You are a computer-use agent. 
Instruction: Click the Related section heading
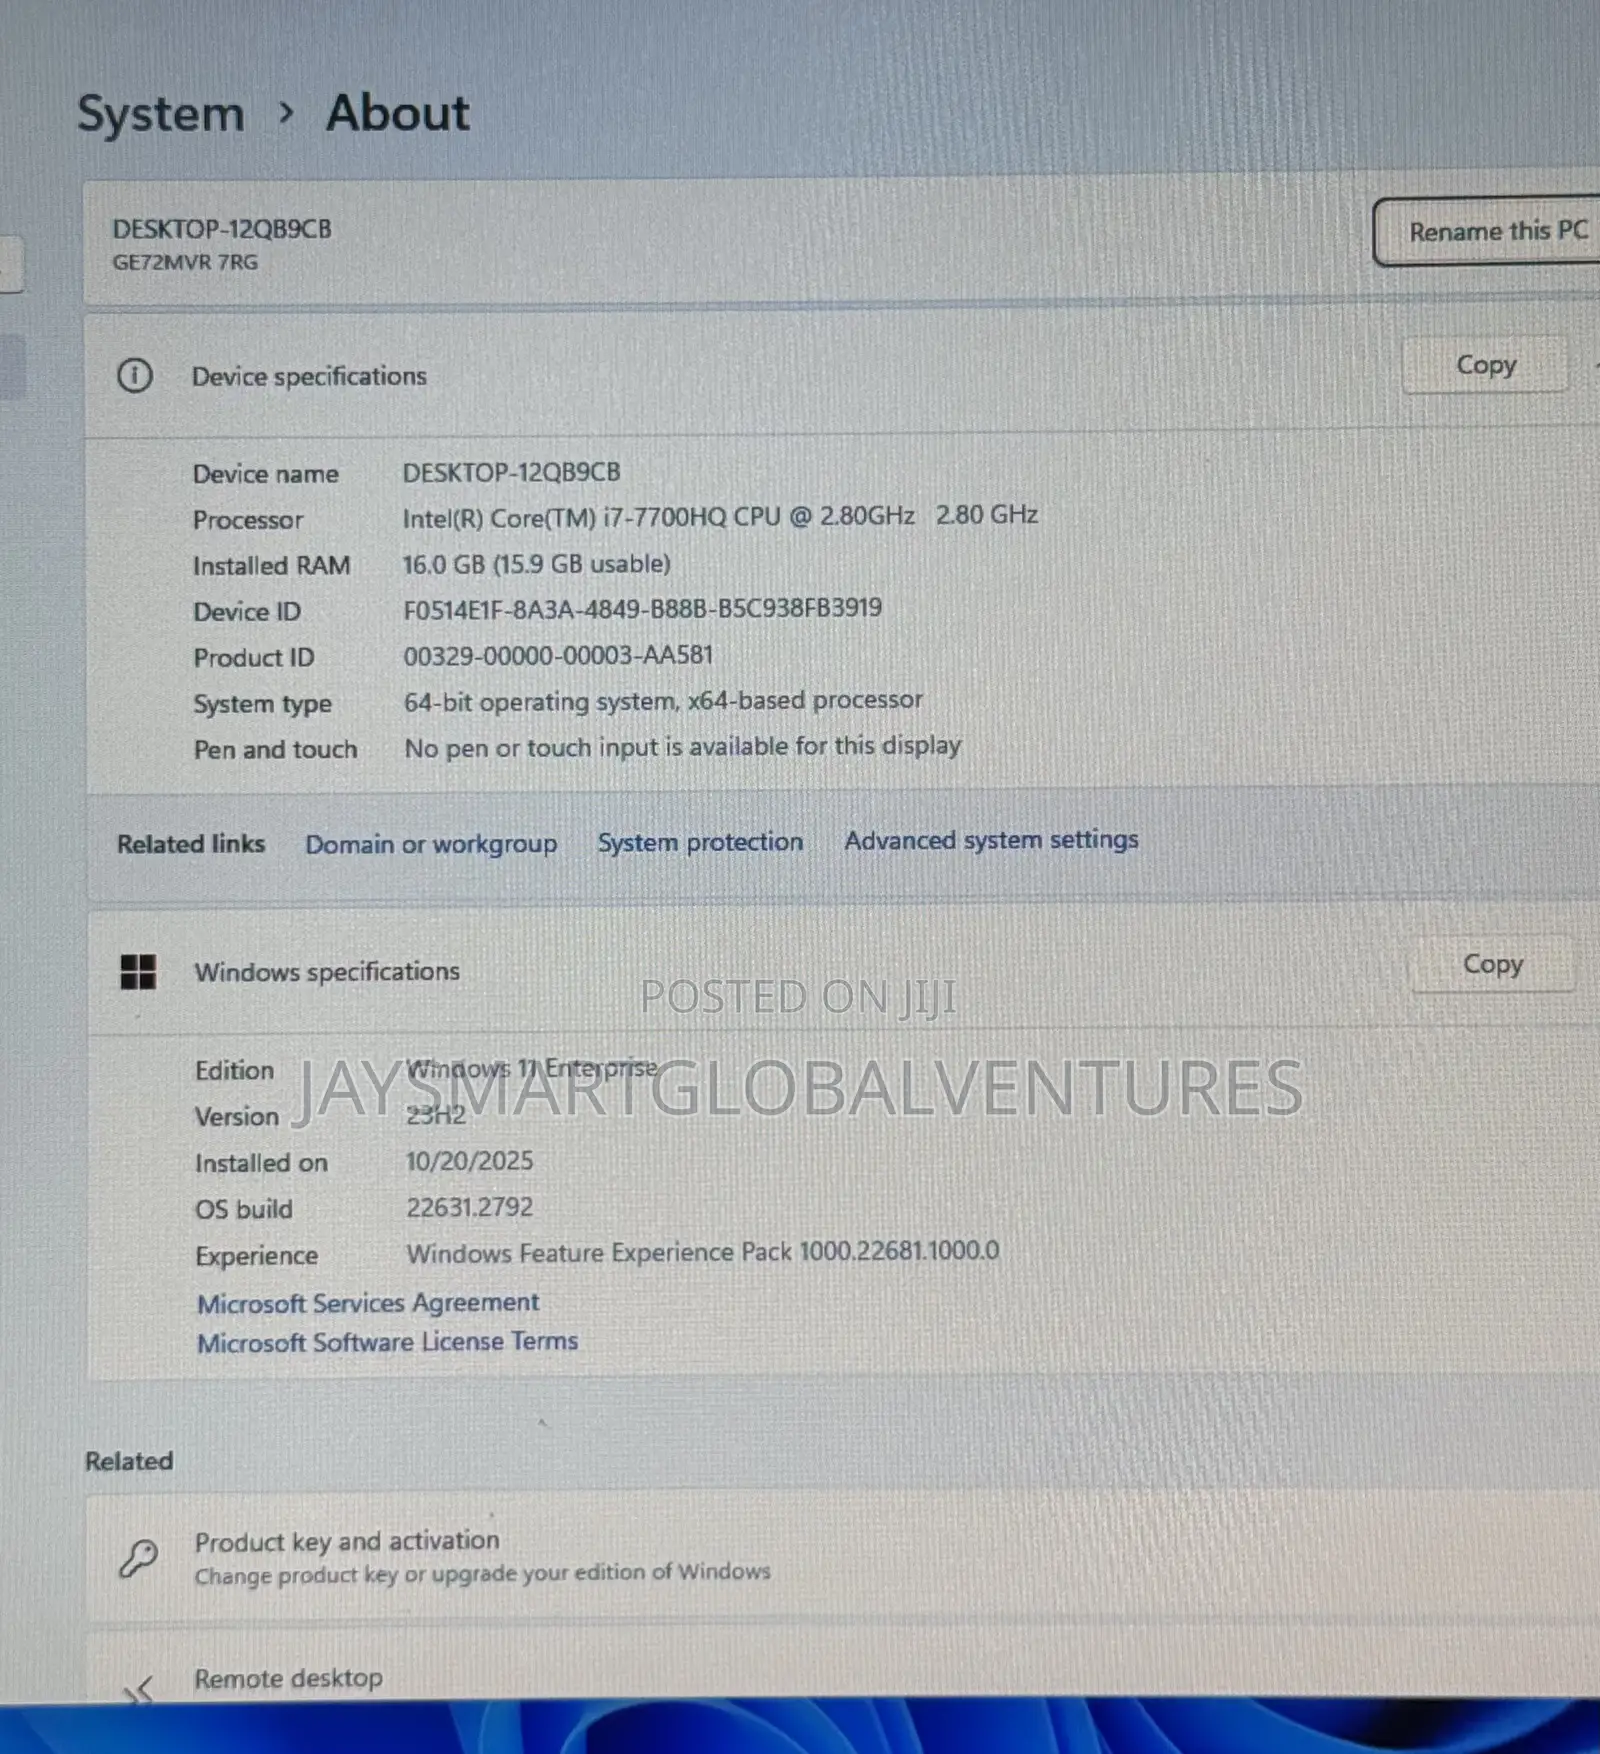[x=129, y=1461]
